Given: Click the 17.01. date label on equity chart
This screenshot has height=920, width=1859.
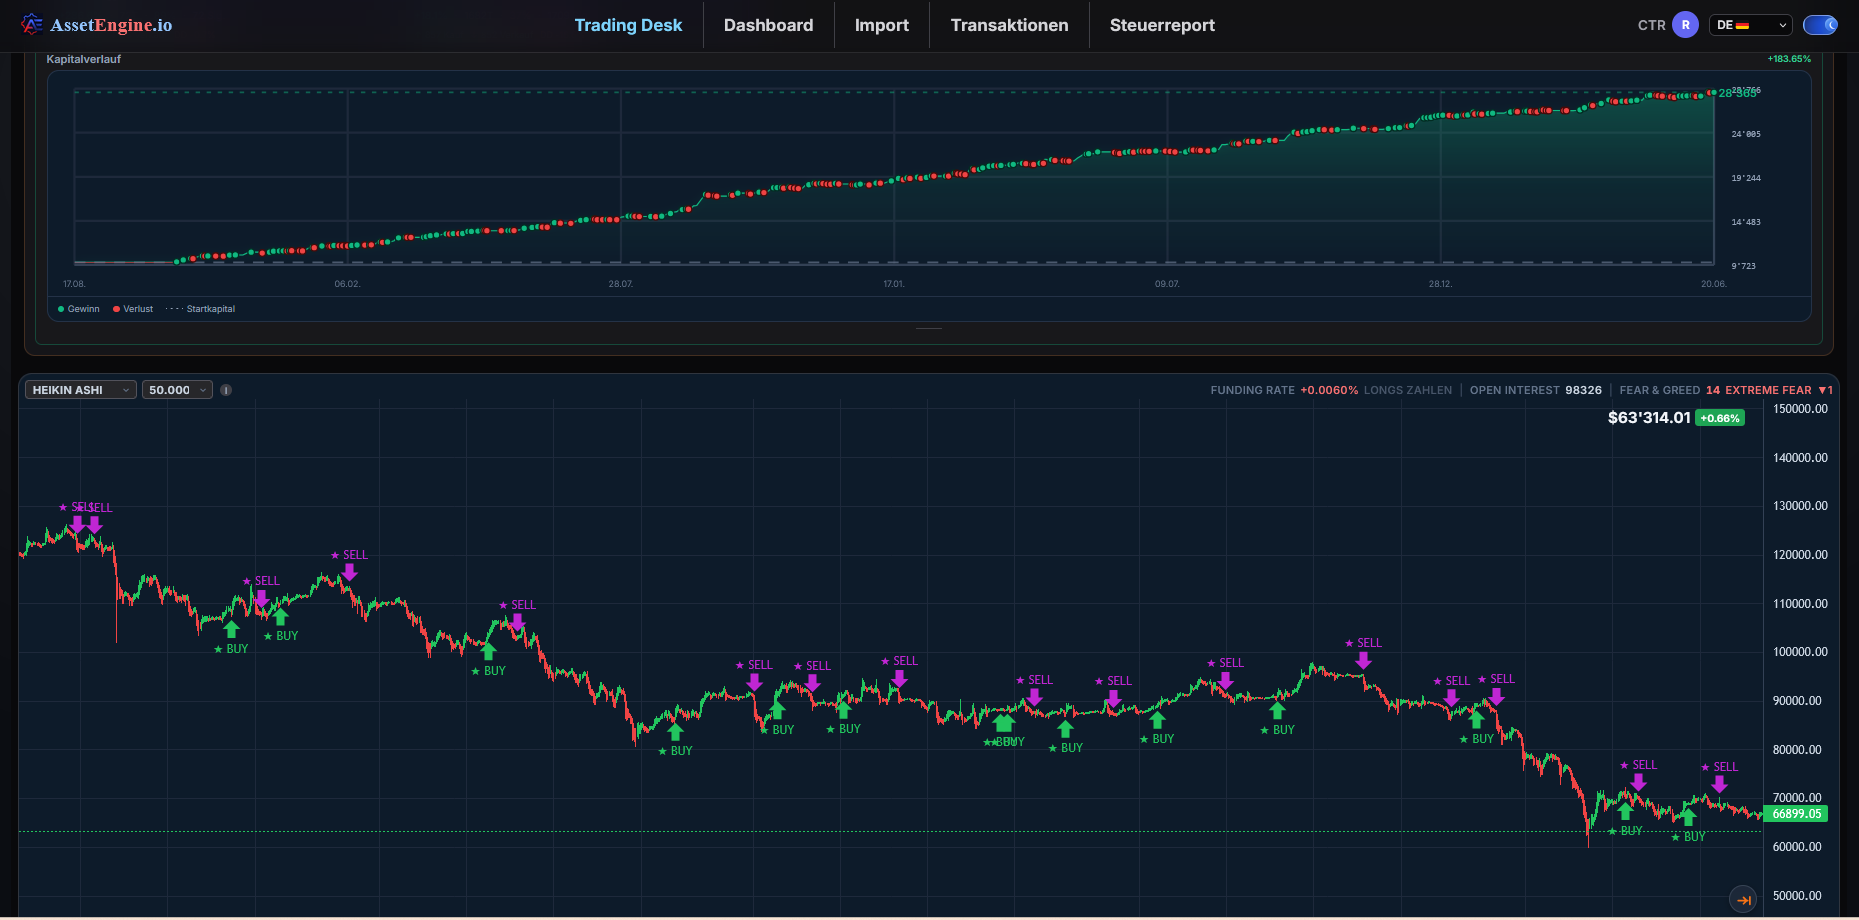Looking at the screenshot, I should 893,284.
